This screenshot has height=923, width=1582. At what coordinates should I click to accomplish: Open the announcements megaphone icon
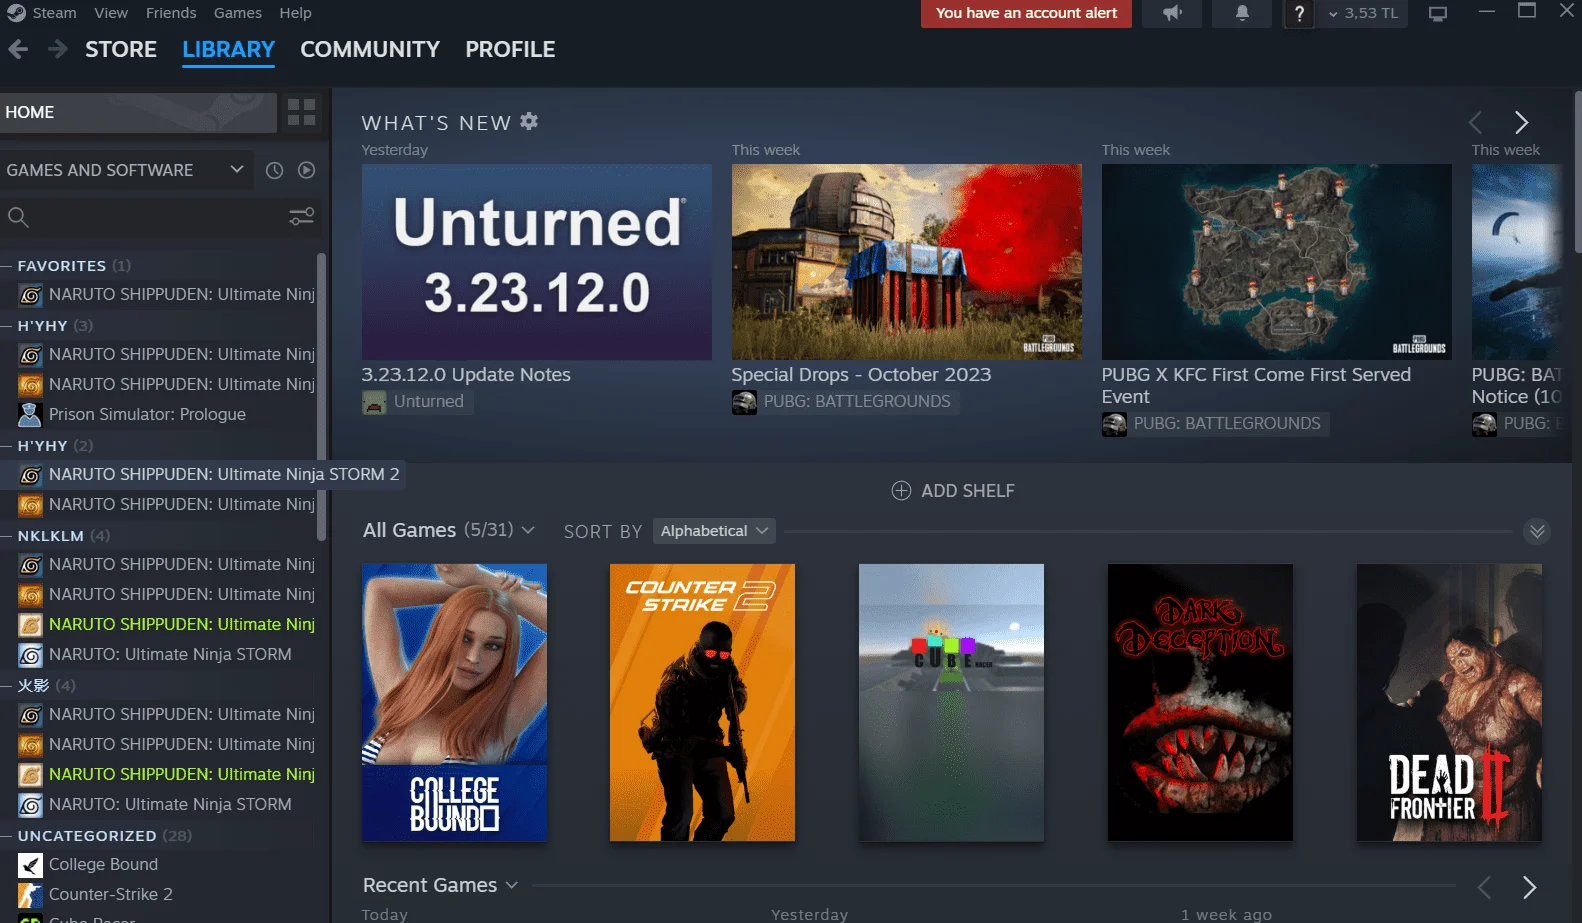1172,13
